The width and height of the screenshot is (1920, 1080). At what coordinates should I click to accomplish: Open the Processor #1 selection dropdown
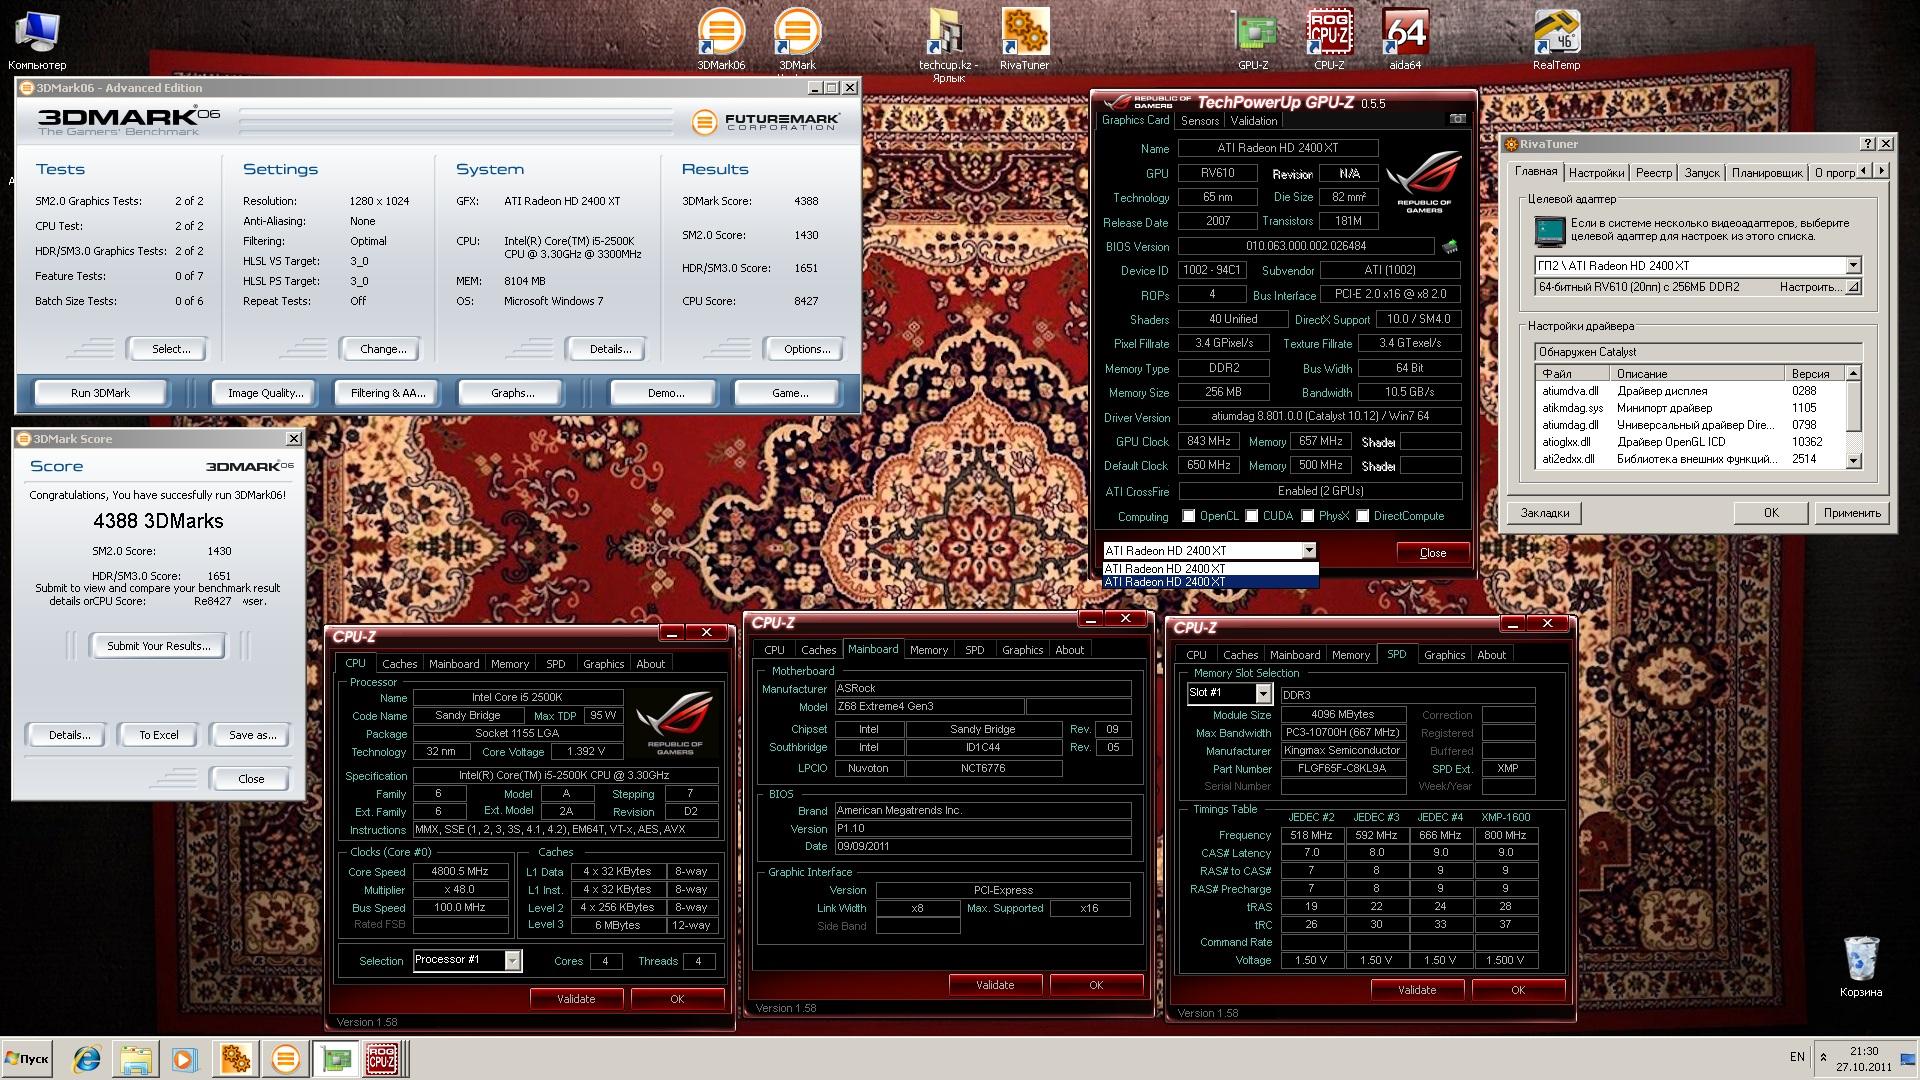pyautogui.click(x=512, y=961)
